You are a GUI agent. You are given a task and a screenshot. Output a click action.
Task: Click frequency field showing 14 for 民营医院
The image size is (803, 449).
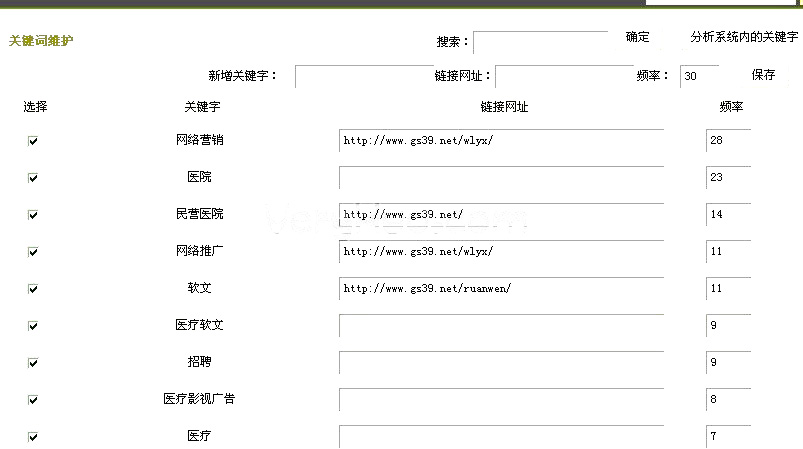pos(727,215)
